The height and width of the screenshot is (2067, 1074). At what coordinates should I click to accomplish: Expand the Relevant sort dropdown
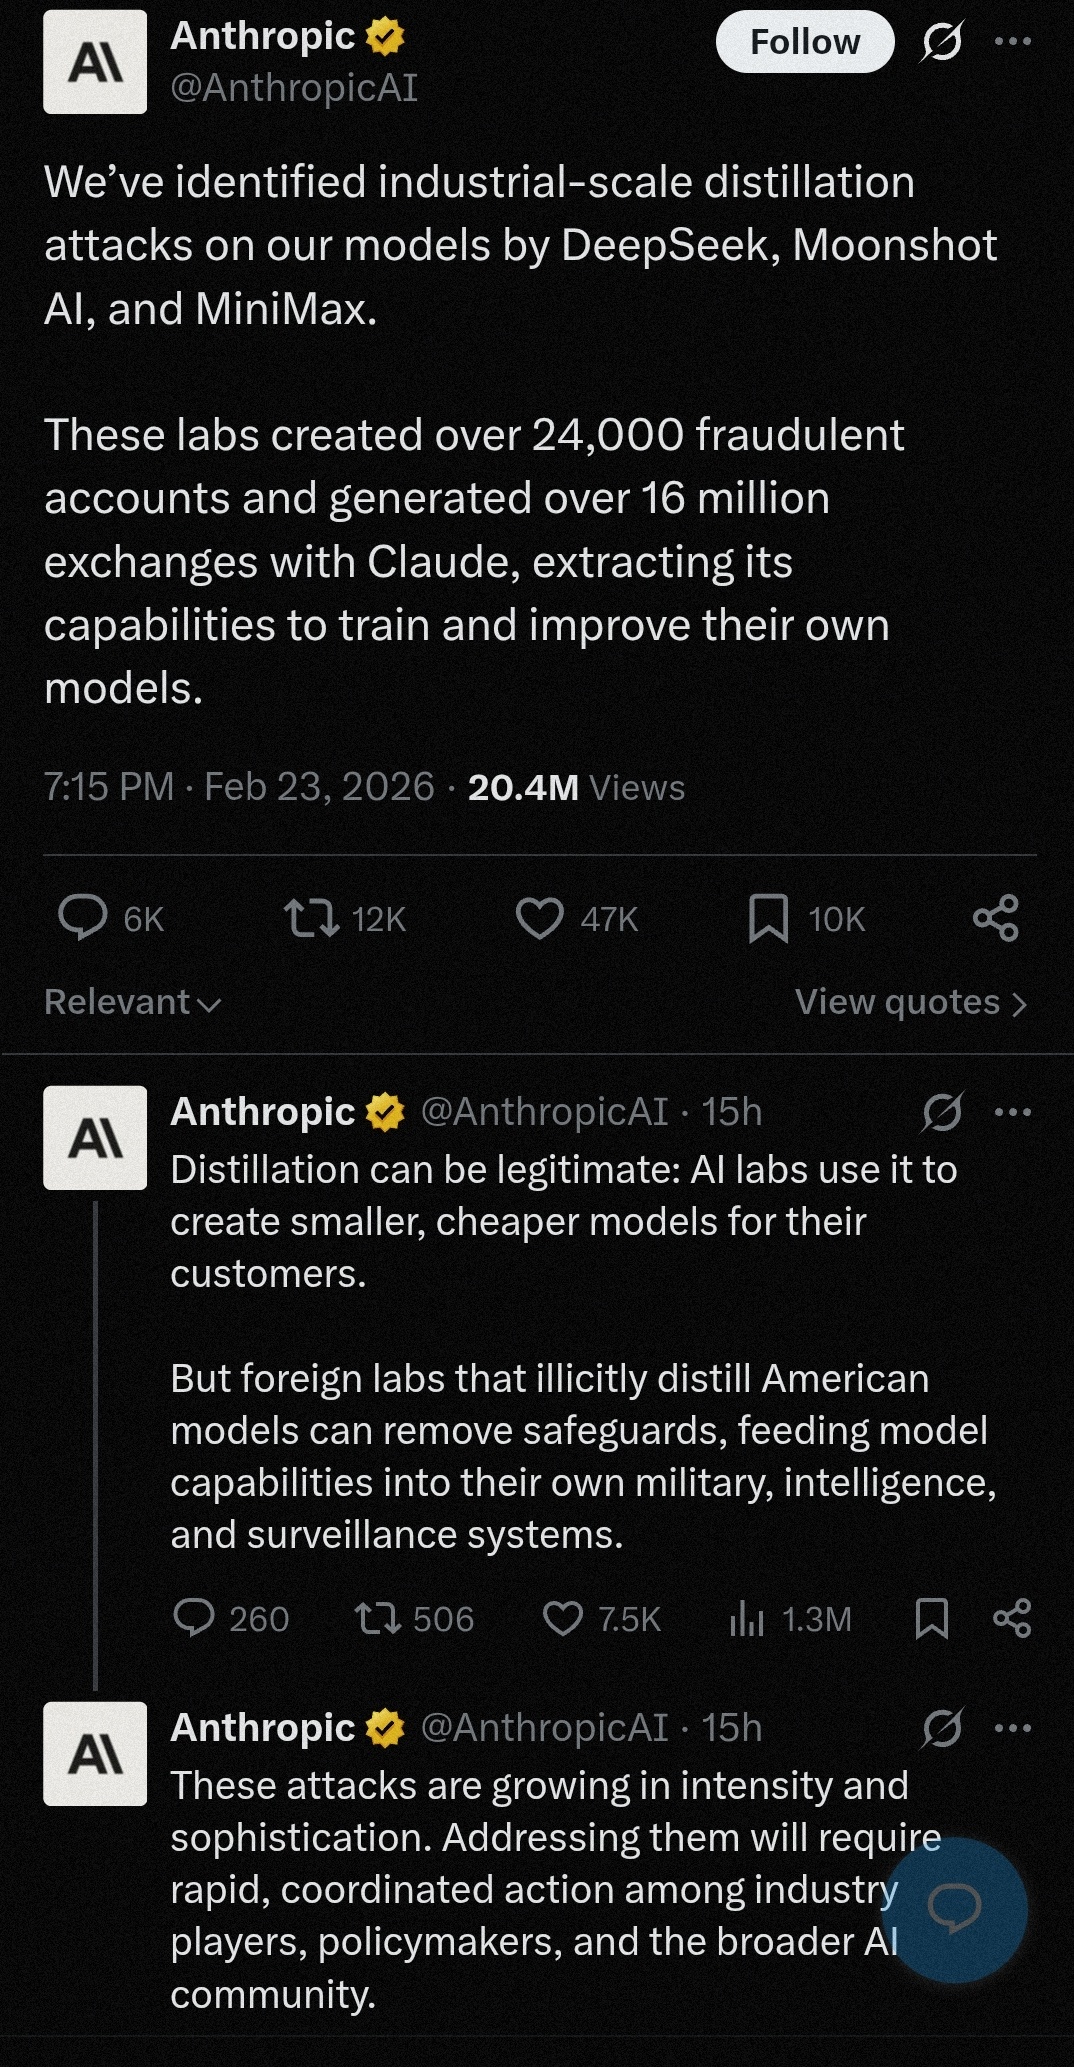pyautogui.click(x=132, y=1002)
